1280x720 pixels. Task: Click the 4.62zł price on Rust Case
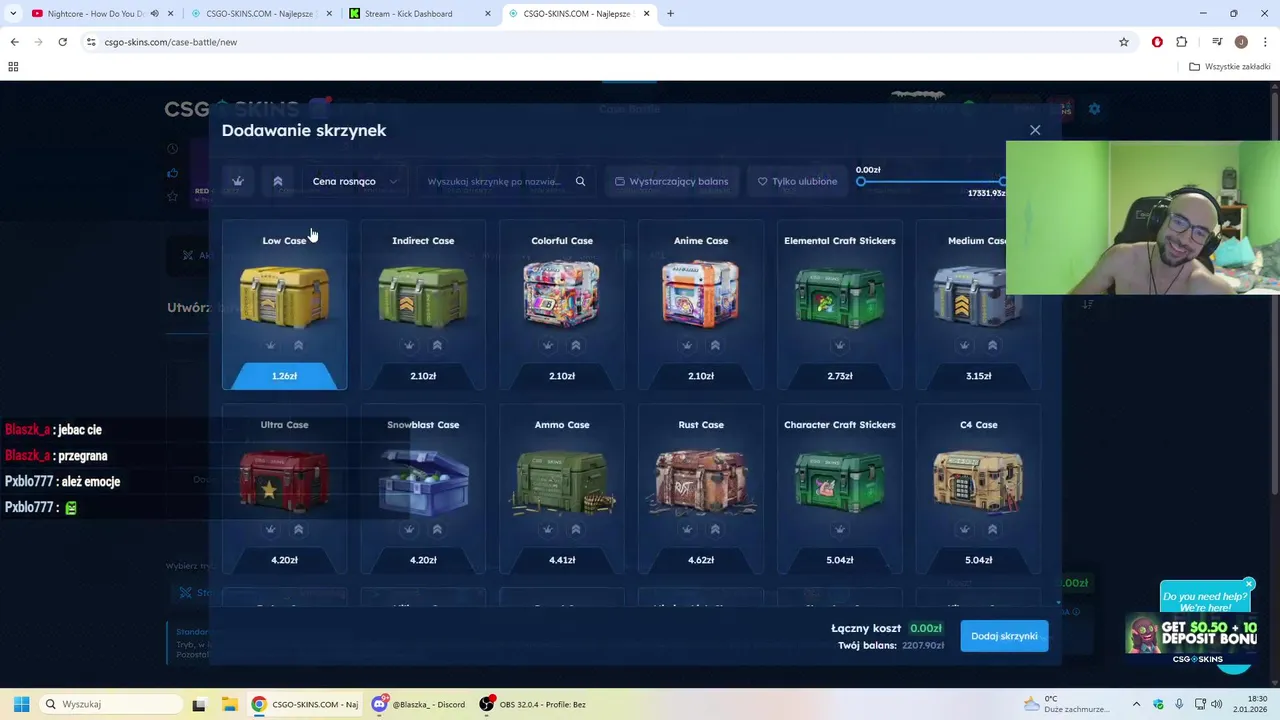pyautogui.click(x=701, y=560)
